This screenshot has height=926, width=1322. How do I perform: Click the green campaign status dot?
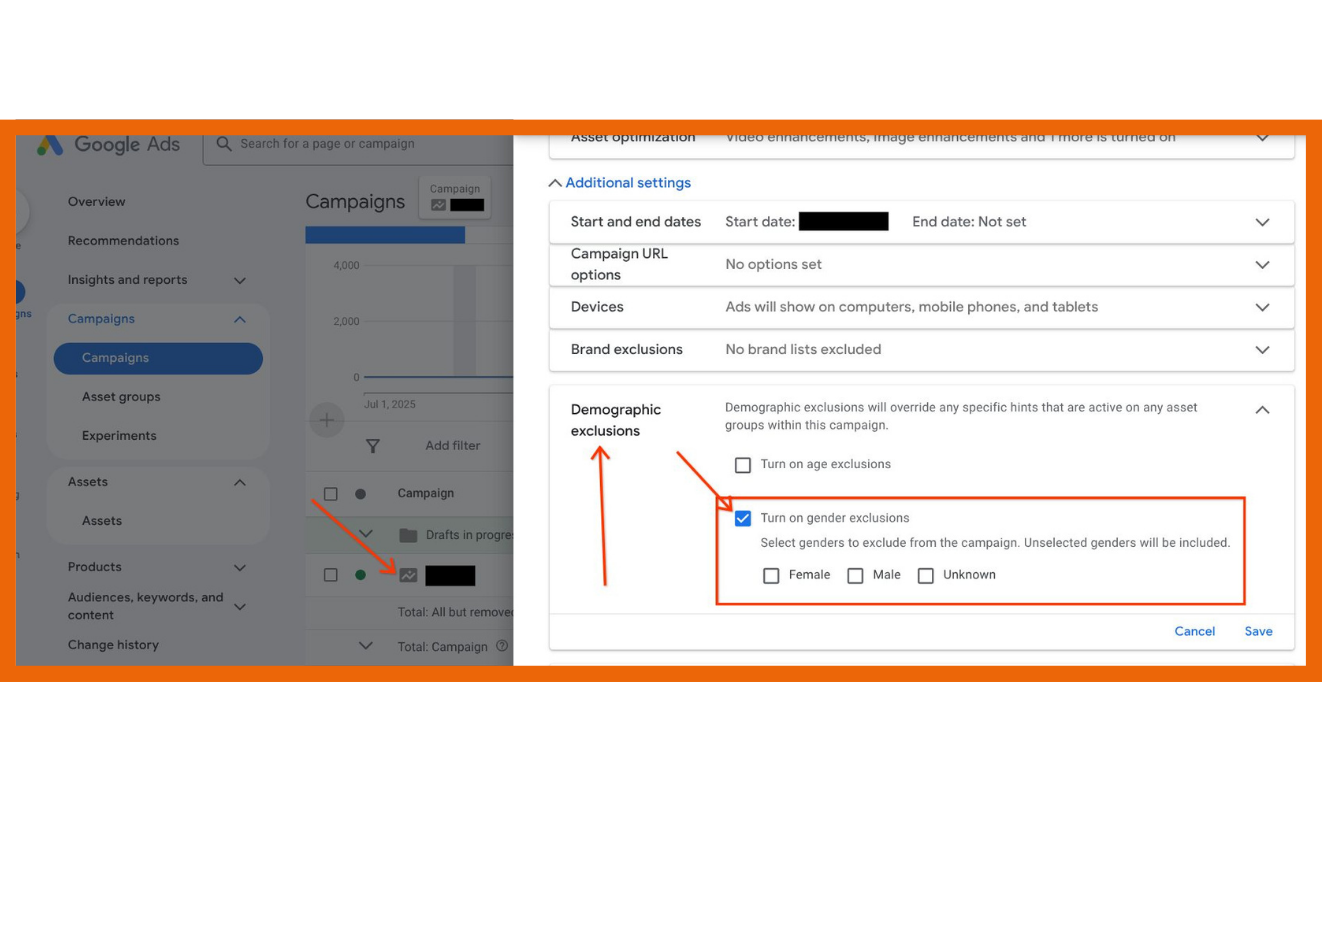pos(360,575)
